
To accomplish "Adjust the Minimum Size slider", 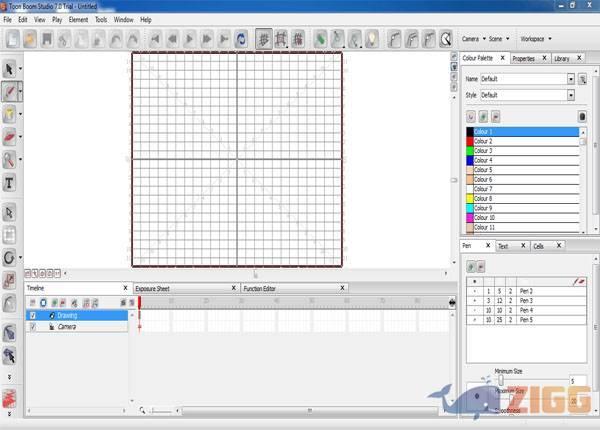I will click(501, 380).
